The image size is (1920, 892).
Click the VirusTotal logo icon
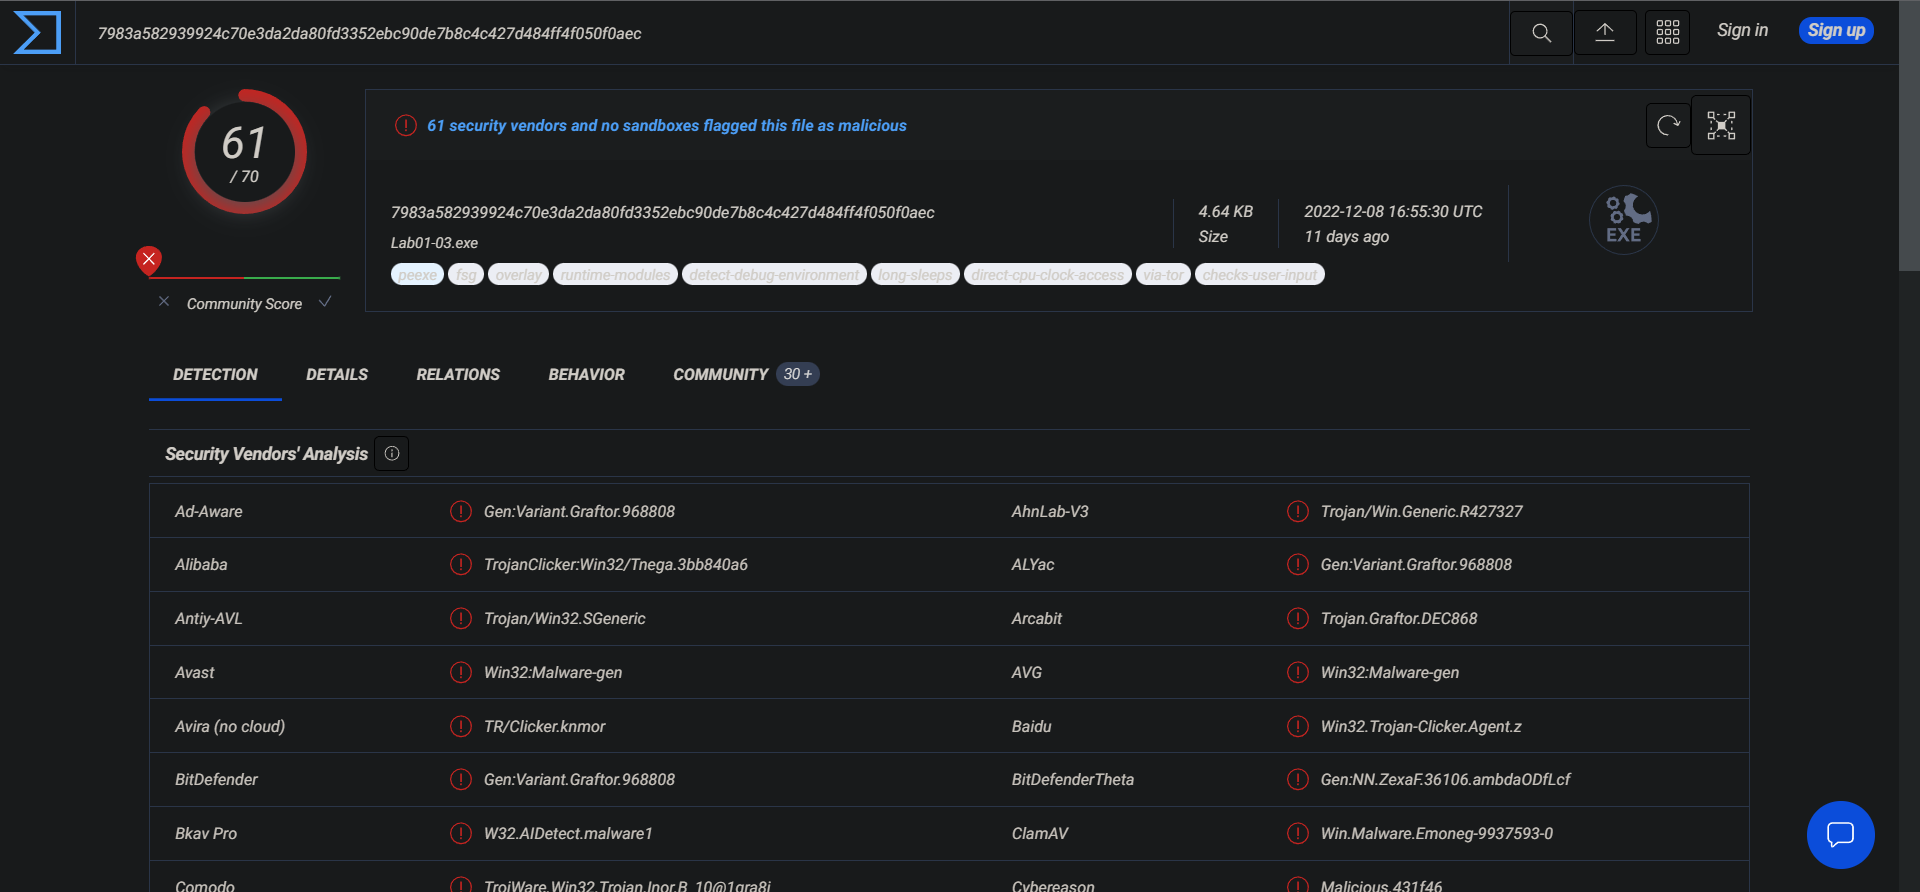(37, 32)
